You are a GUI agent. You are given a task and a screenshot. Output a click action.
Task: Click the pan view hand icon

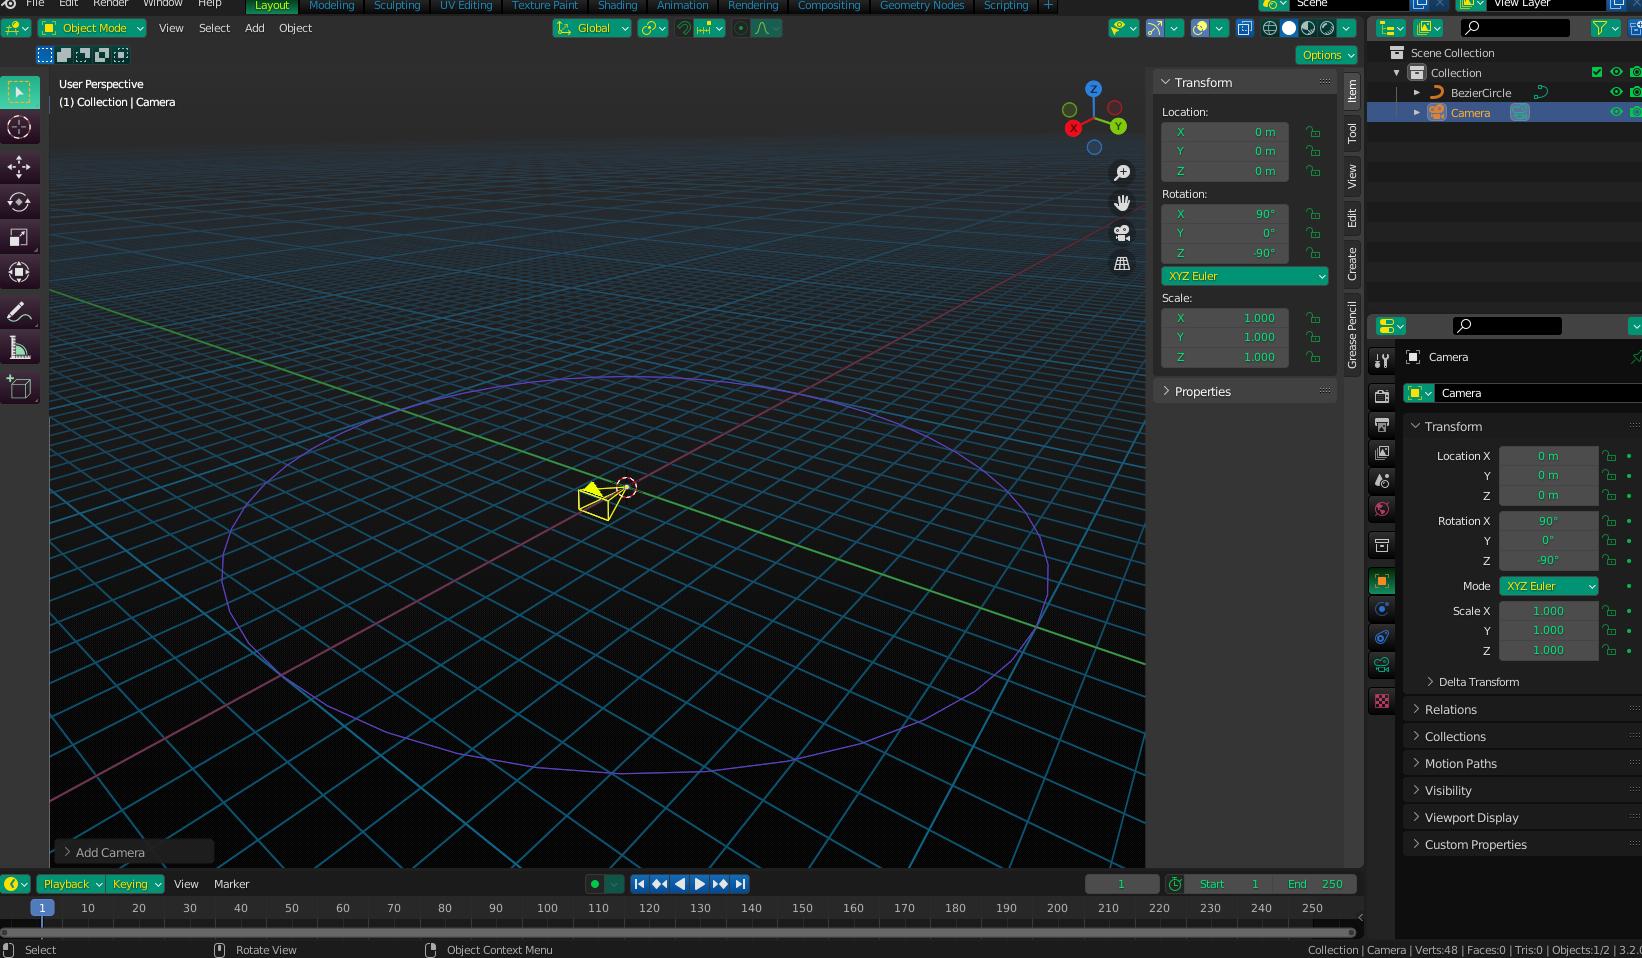coord(1122,203)
